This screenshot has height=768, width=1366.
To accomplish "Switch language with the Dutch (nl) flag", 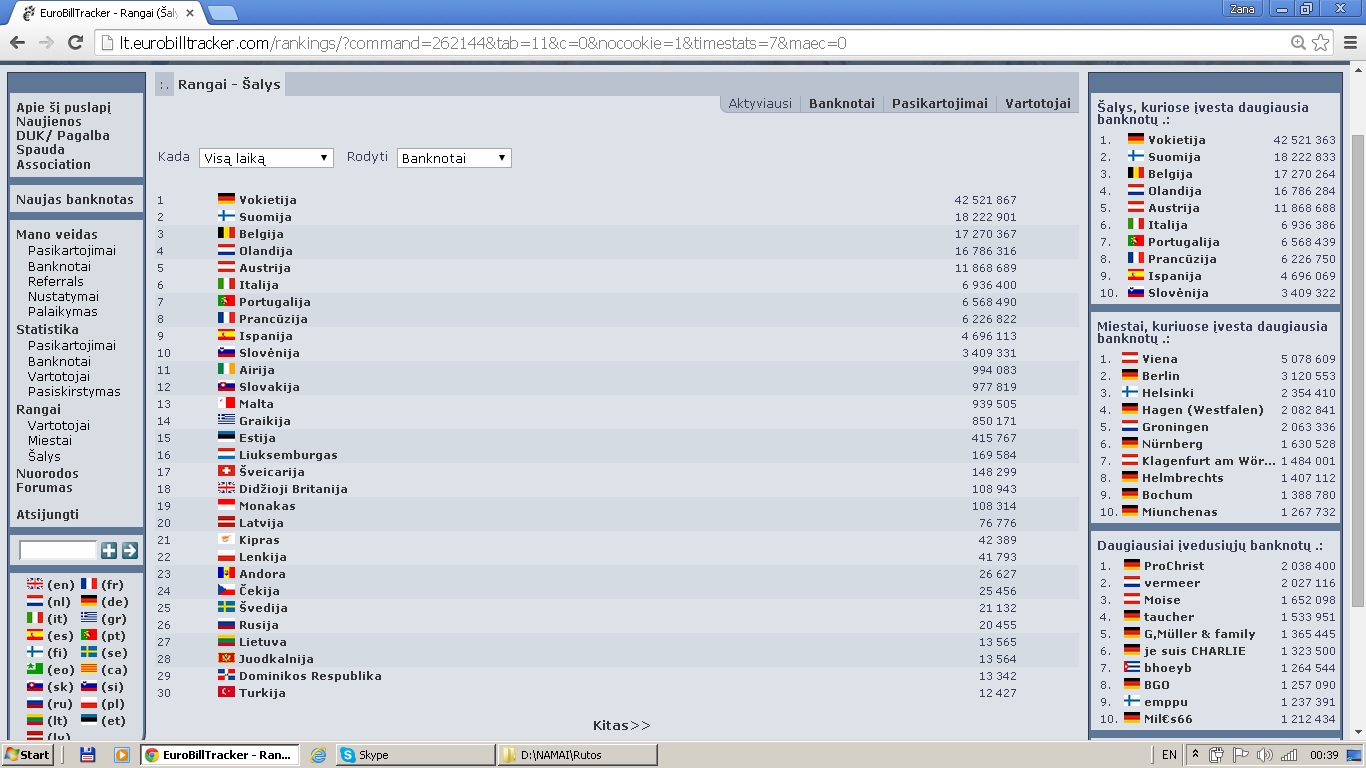I will click(35, 602).
